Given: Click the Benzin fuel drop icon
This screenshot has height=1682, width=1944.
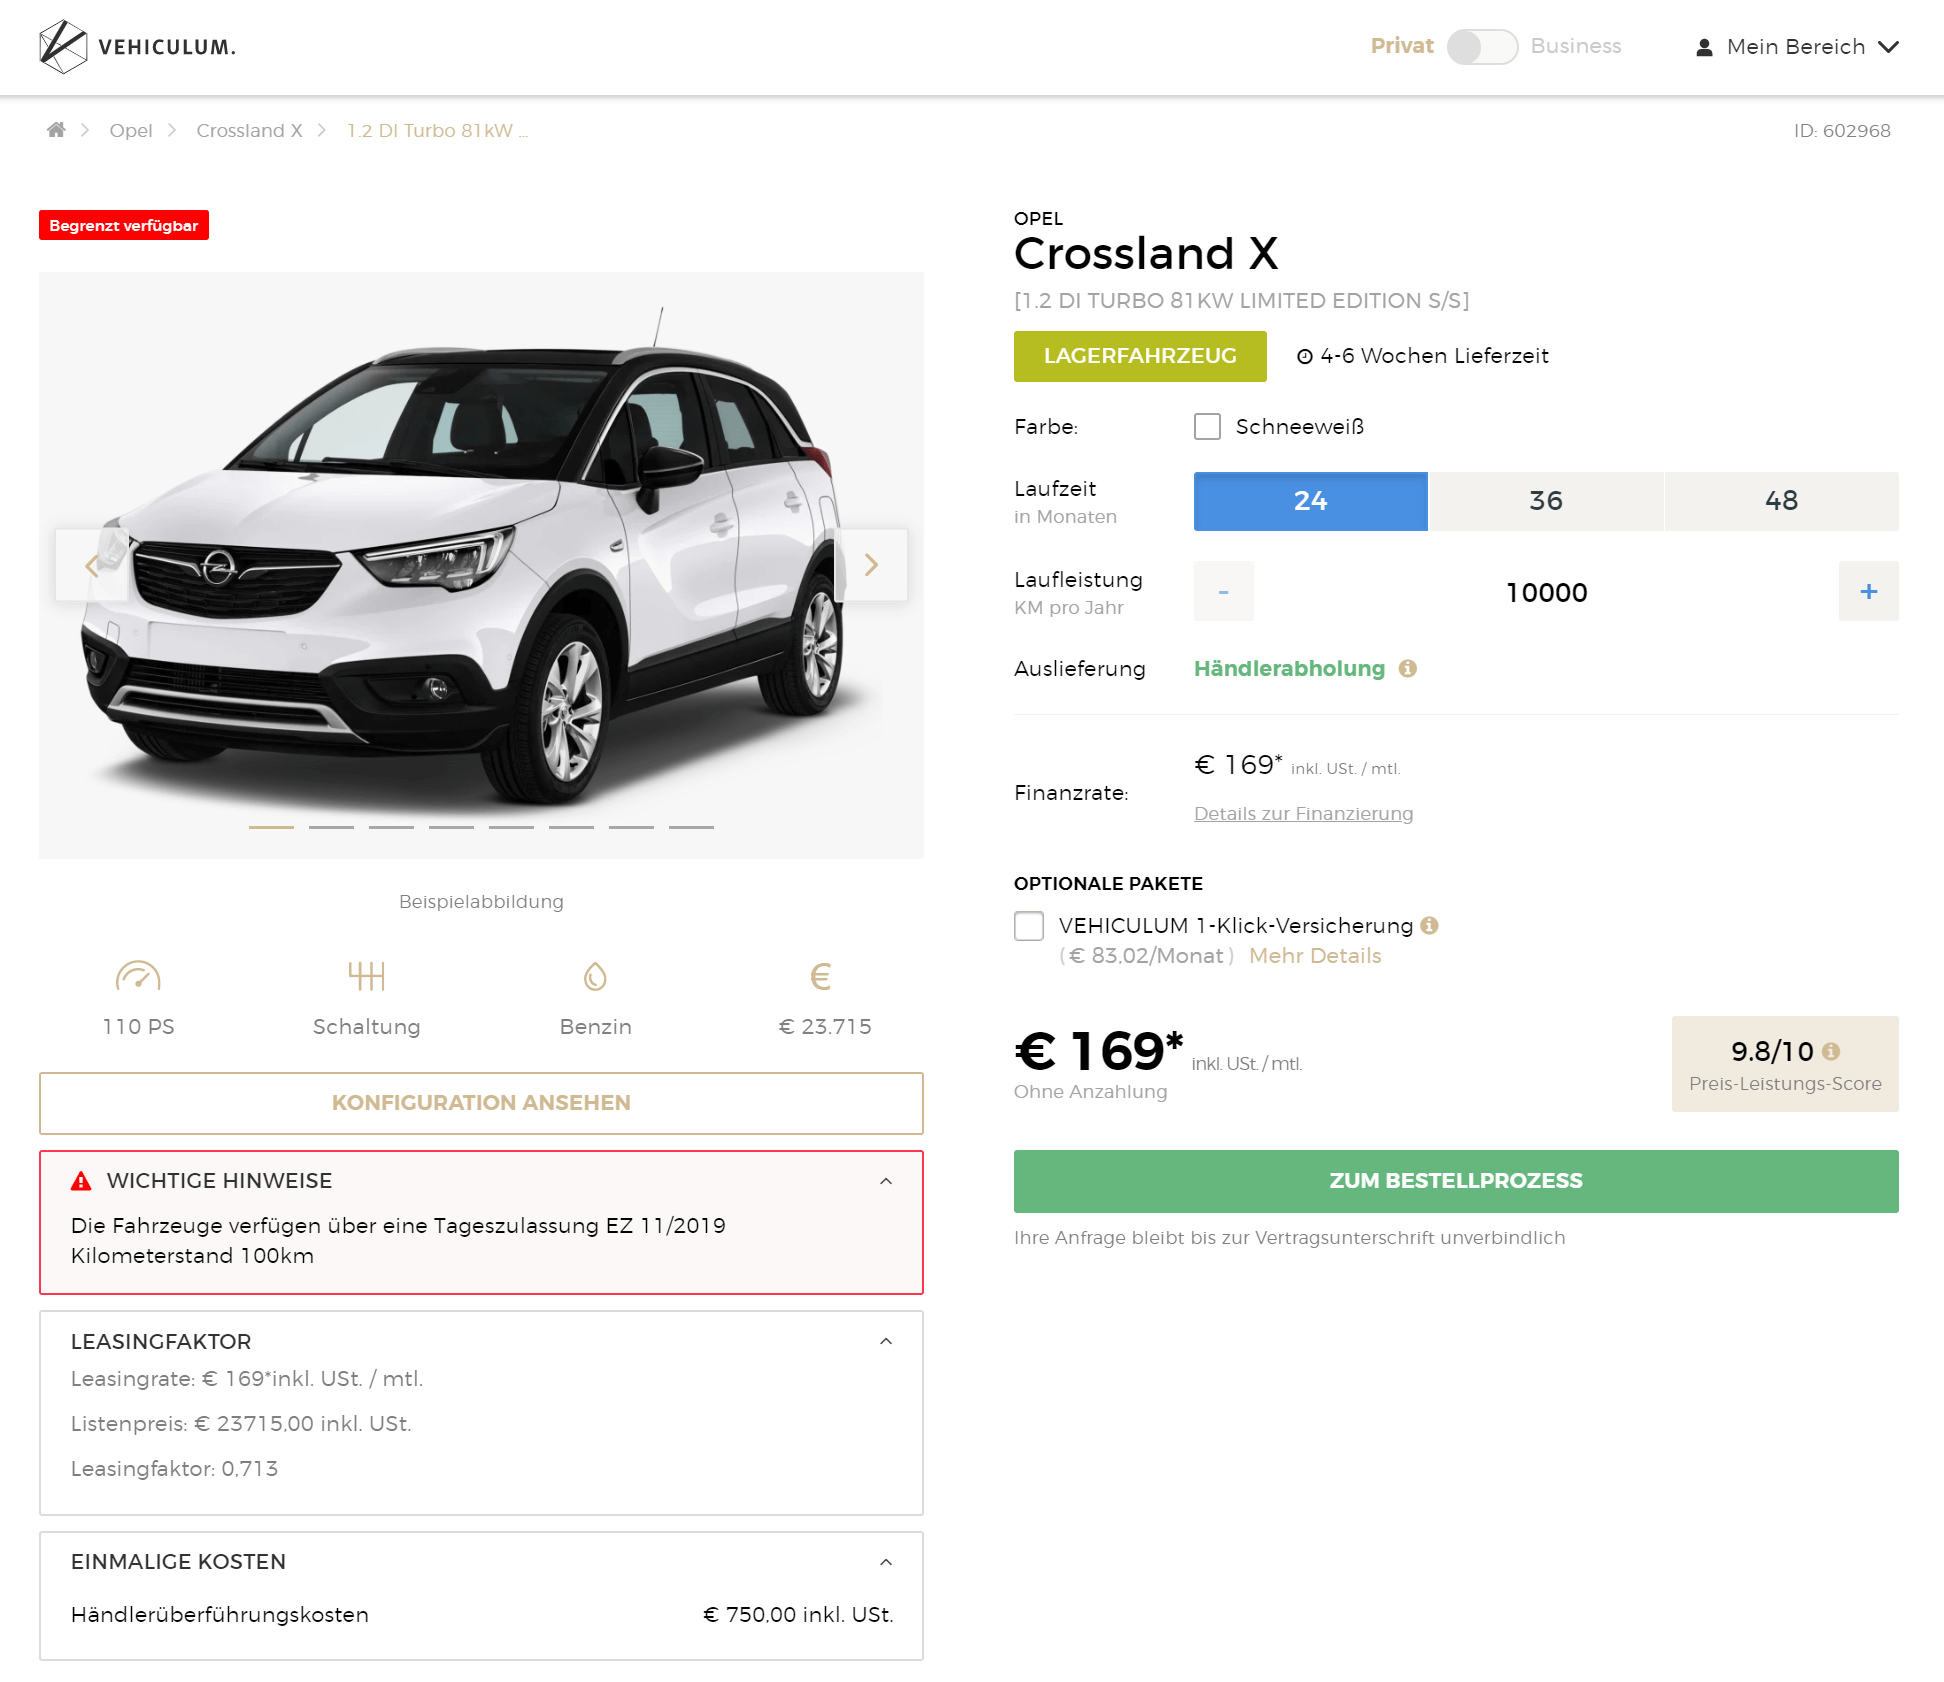Looking at the screenshot, I should click(x=595, y=976).
